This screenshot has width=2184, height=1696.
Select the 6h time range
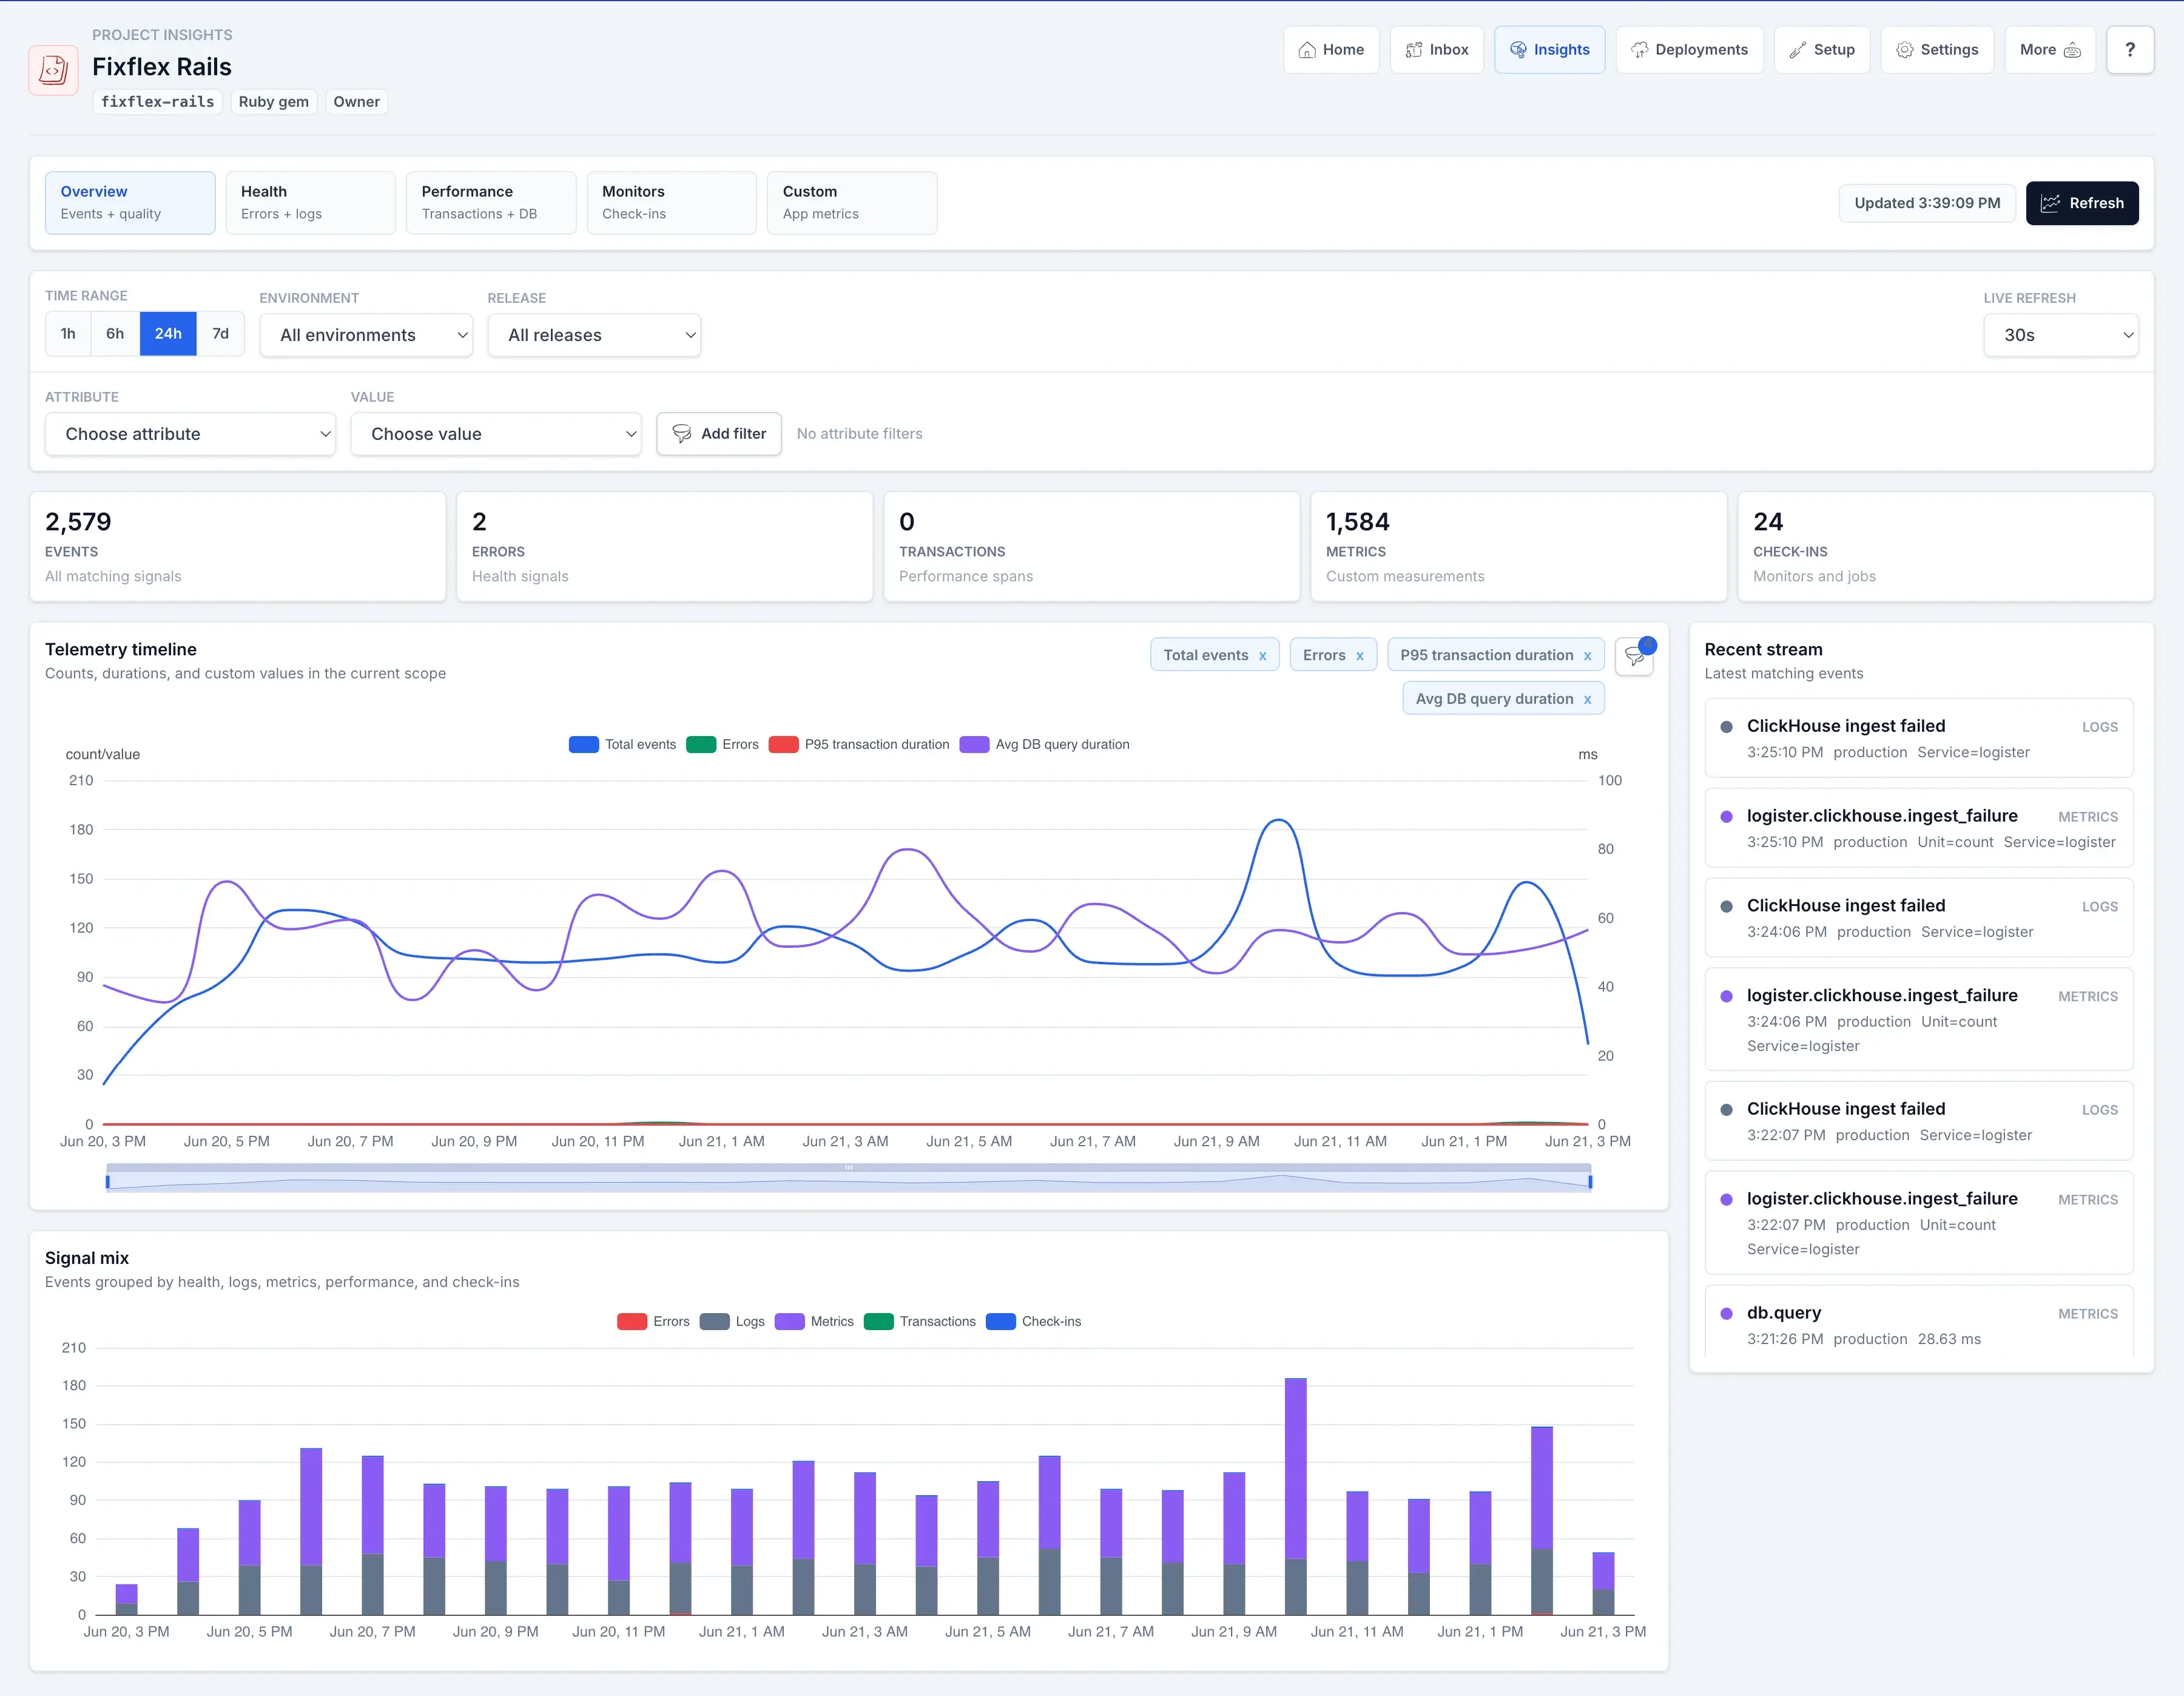pyautogui.click(x=115, y=334)
